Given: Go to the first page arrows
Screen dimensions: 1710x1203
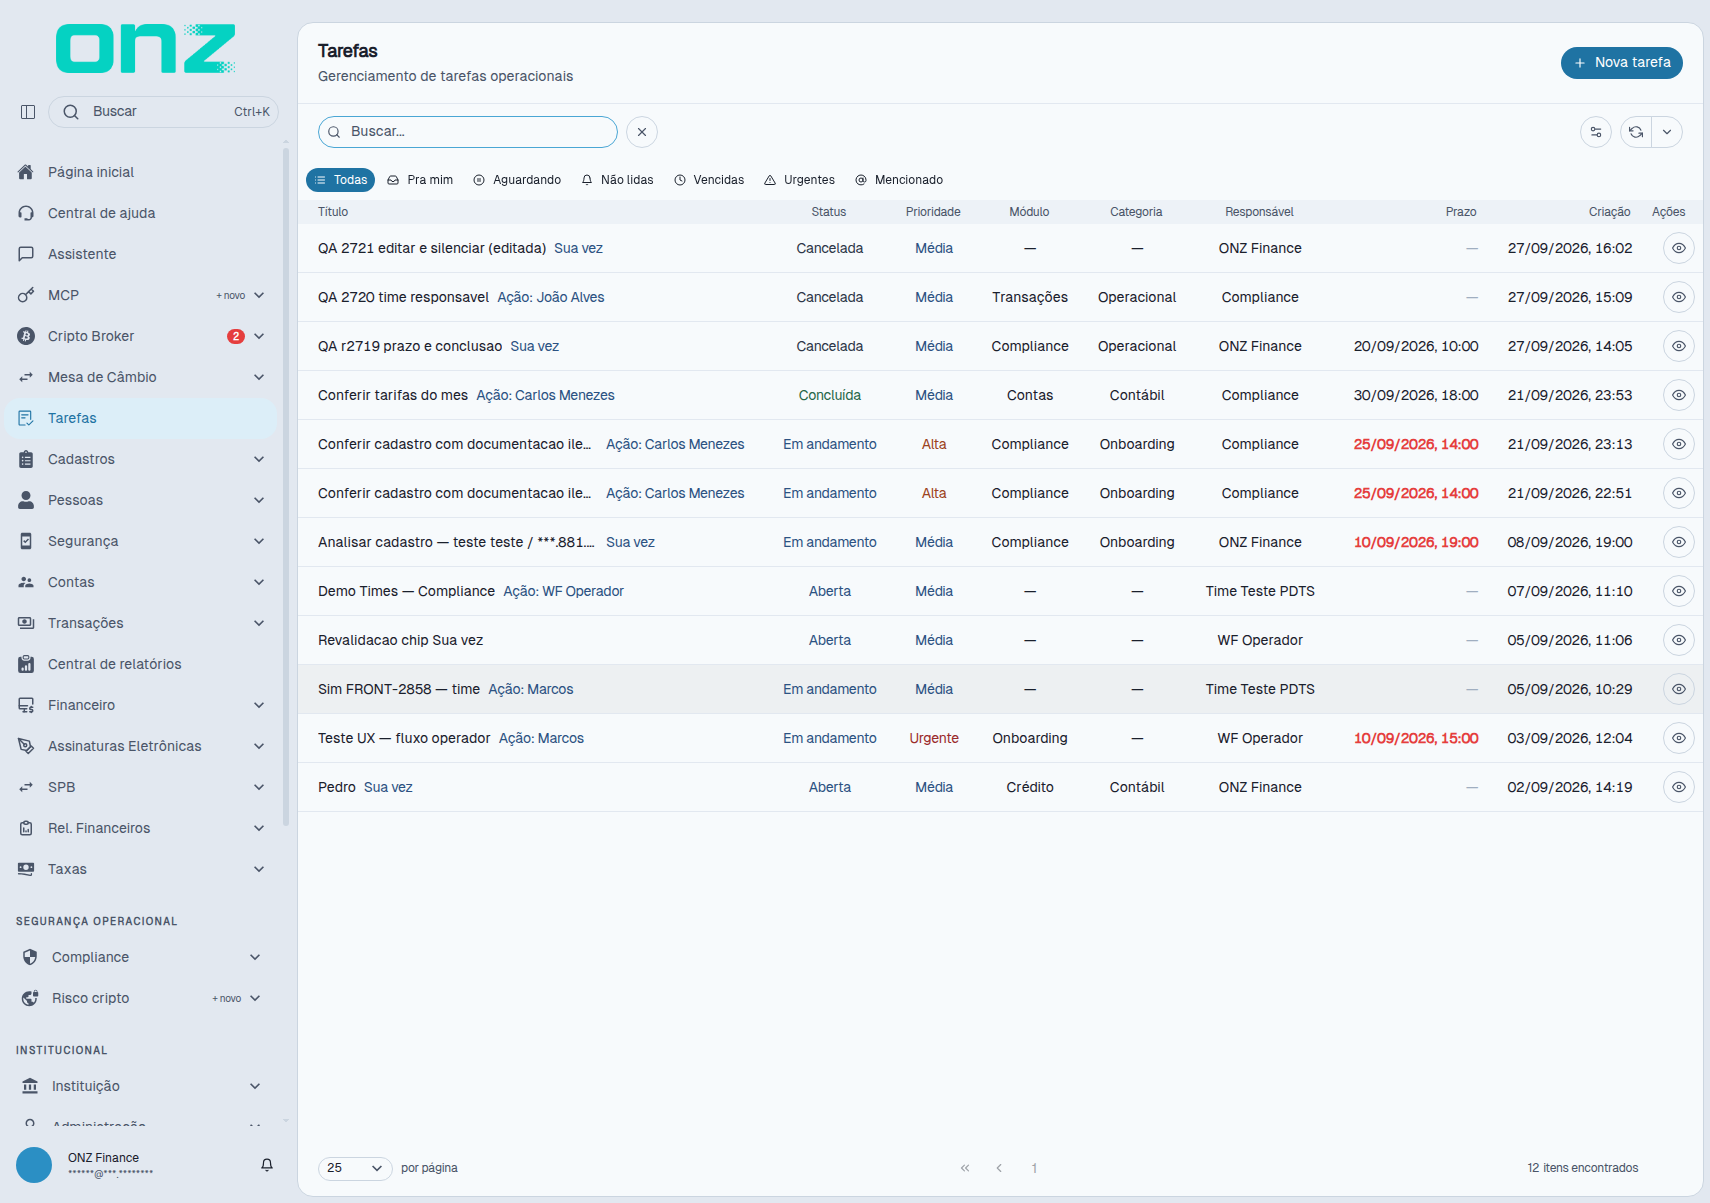Looking at the screenshot, I should click(965, 1168).
